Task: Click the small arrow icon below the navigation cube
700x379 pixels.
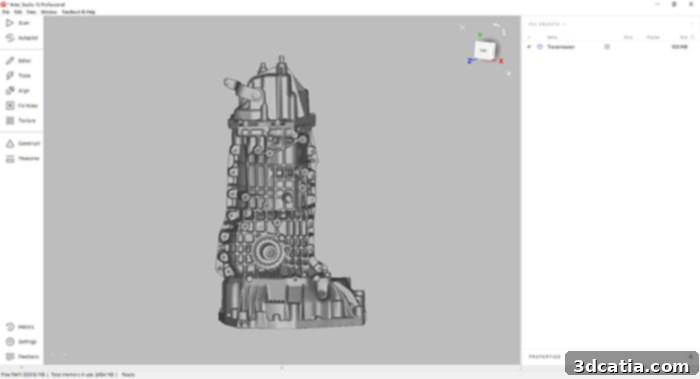Action: coord(508,73)
